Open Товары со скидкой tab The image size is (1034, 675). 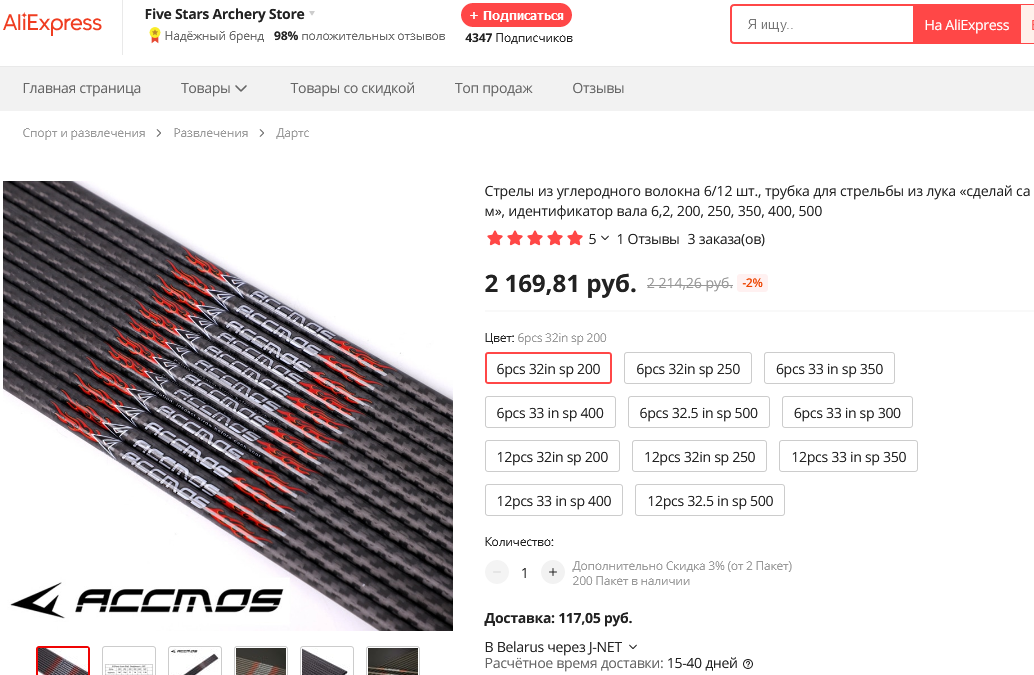tap(352, 88)
